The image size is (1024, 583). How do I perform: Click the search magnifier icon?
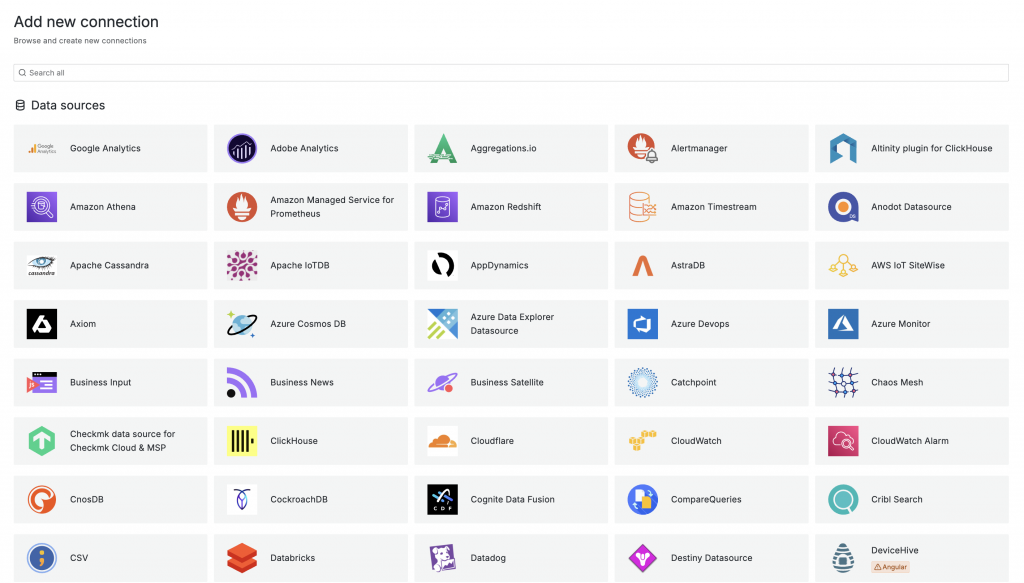(x=22, y=72)
